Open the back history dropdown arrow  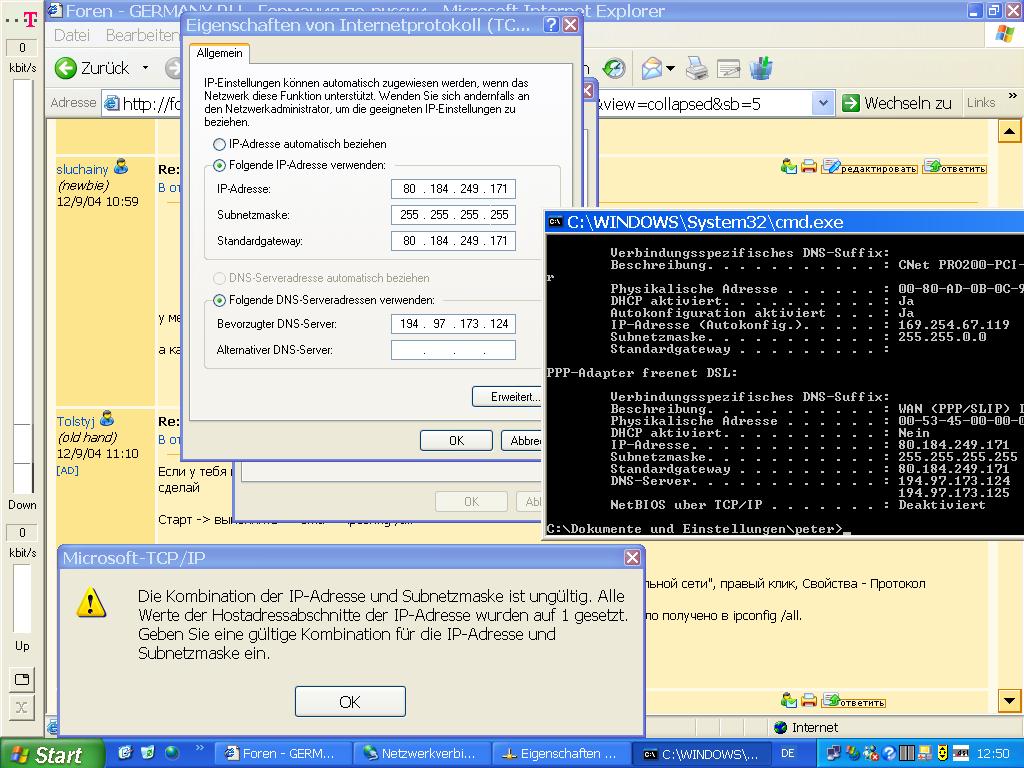145,67
